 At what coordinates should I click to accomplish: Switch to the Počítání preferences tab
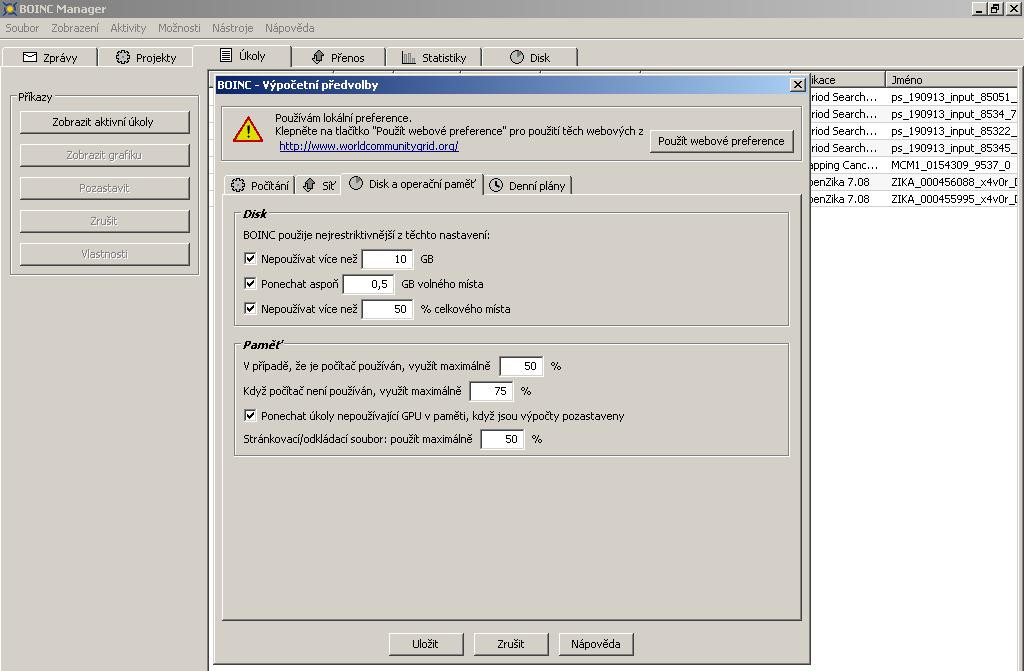(x=259, y=186)
